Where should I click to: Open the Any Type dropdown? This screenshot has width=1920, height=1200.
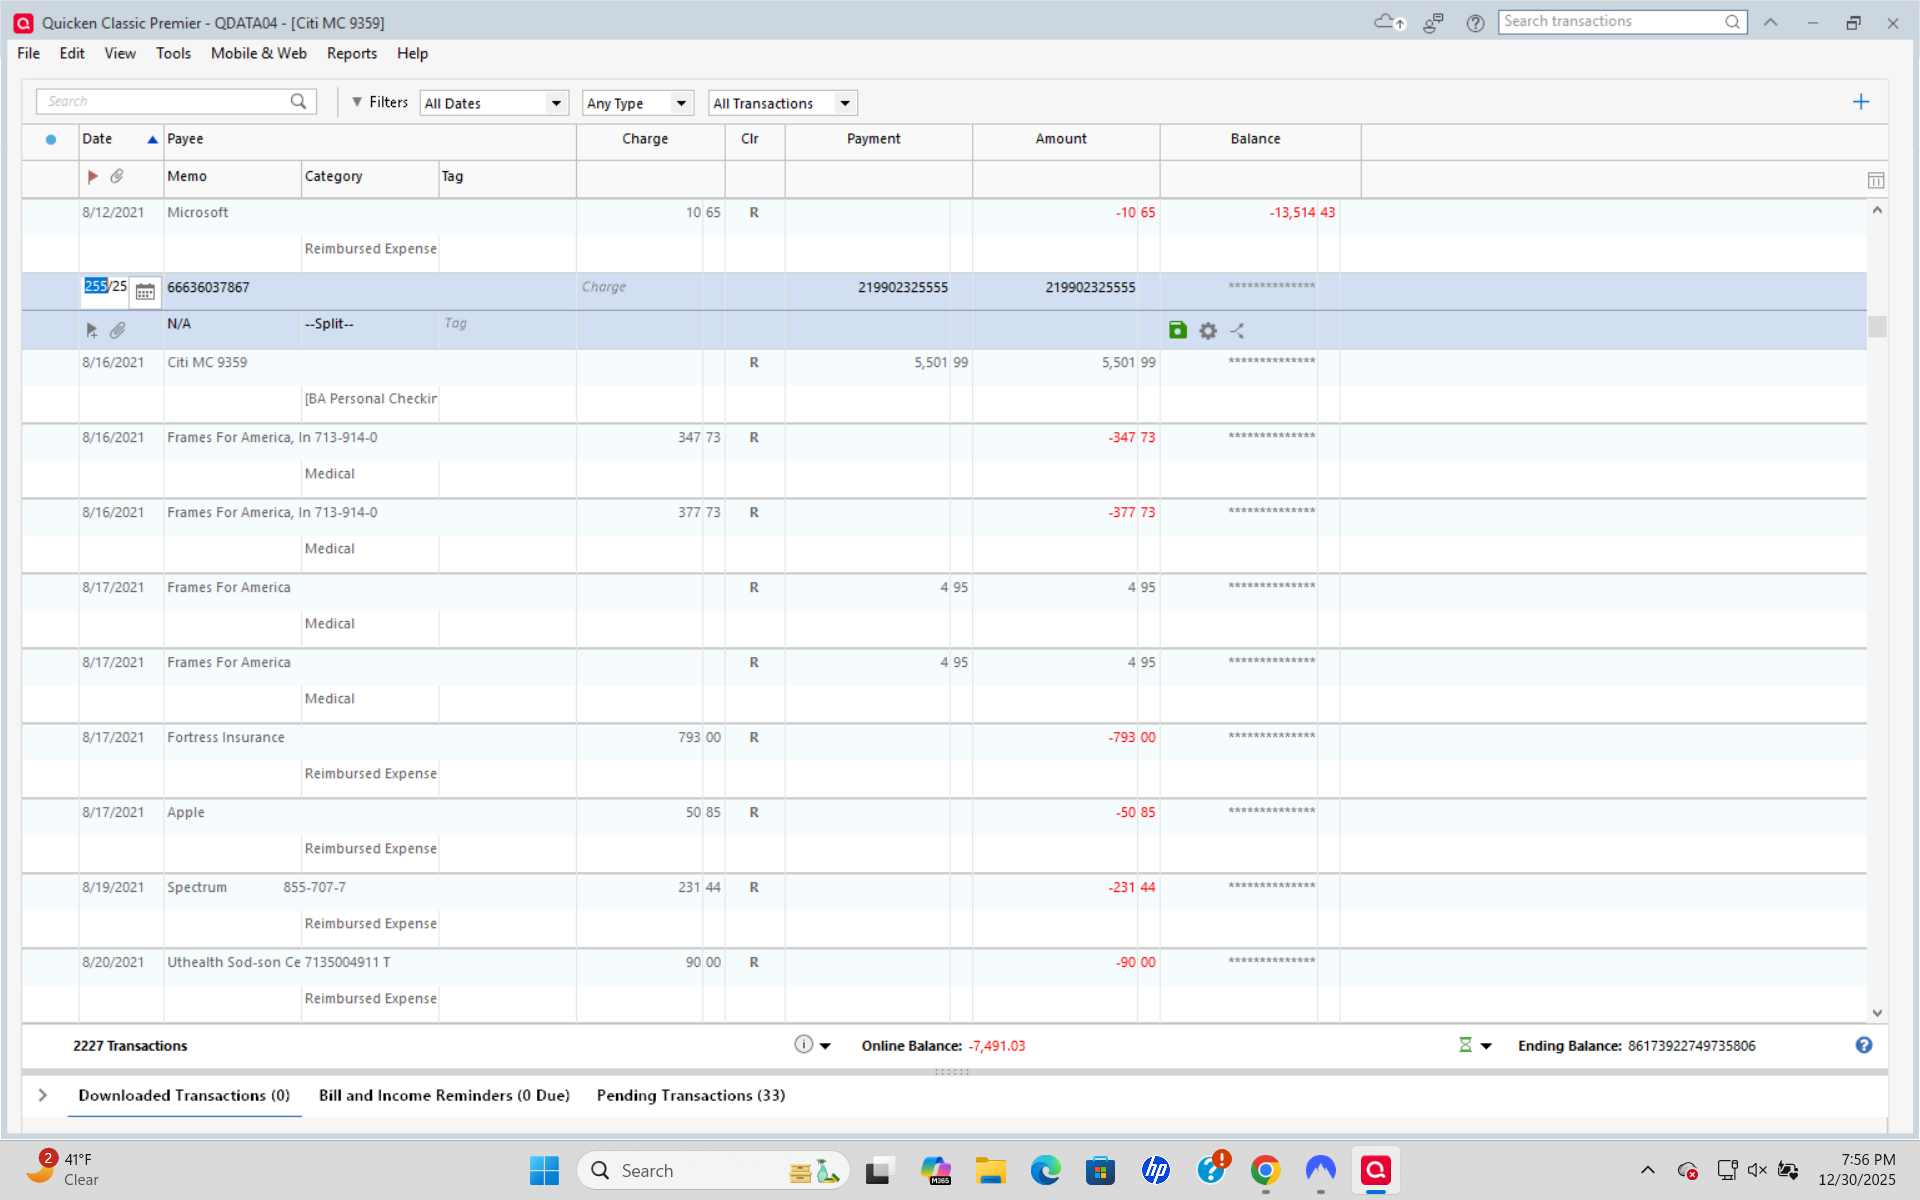coord(637,103)
